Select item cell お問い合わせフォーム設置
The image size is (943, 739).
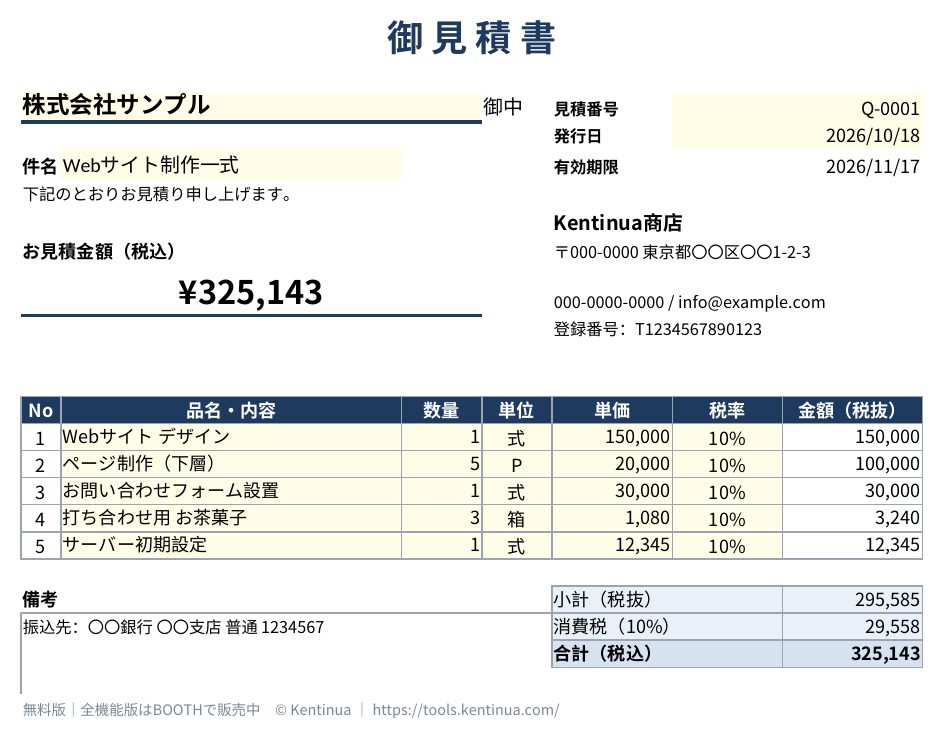[x=231, y=491]
